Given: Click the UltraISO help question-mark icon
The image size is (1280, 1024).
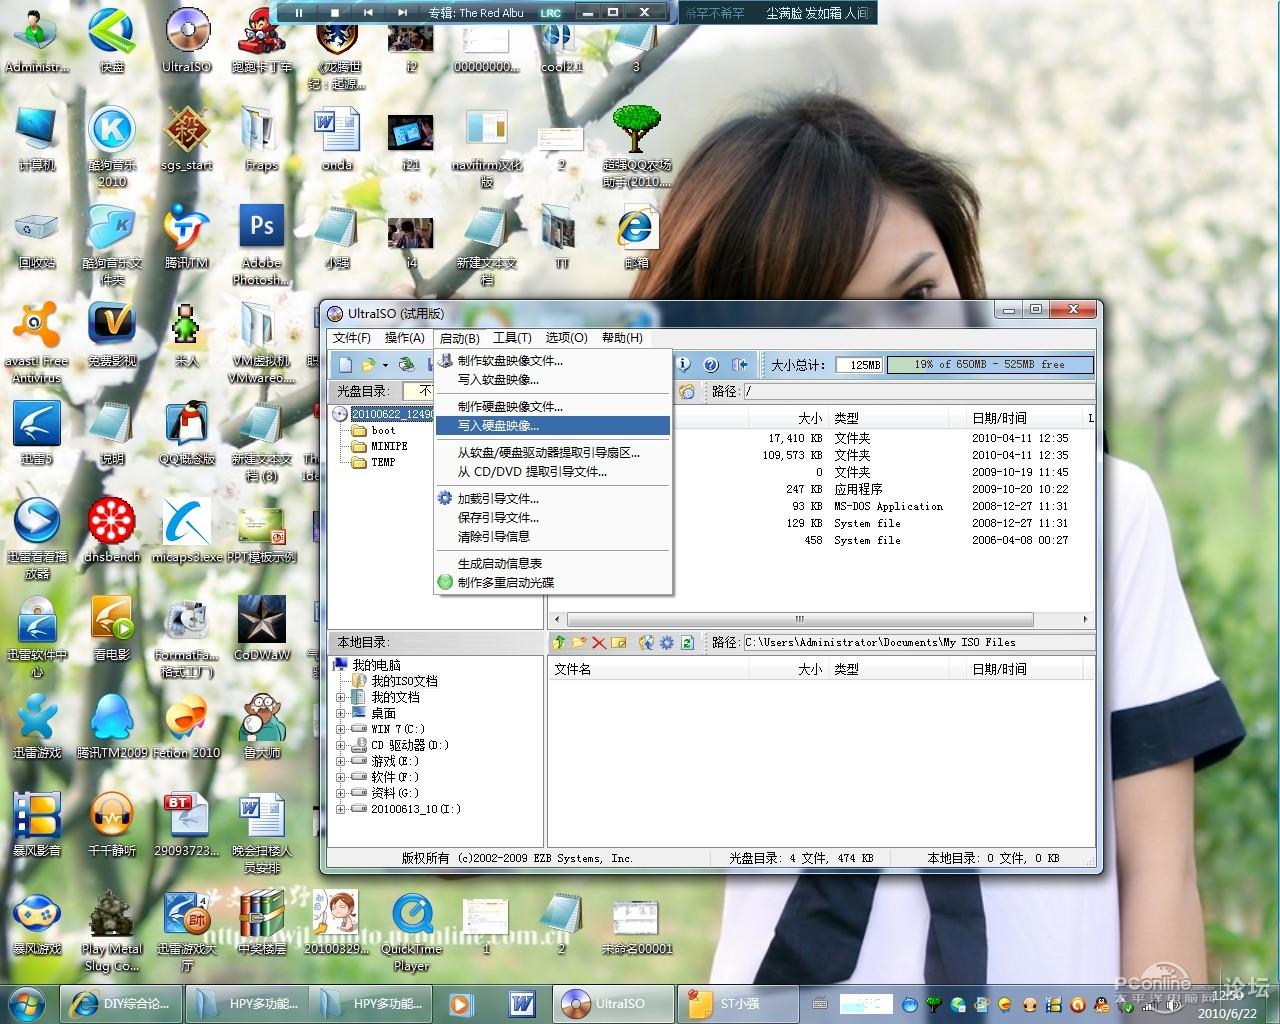Looking at the screenshot, I should 711,365.
